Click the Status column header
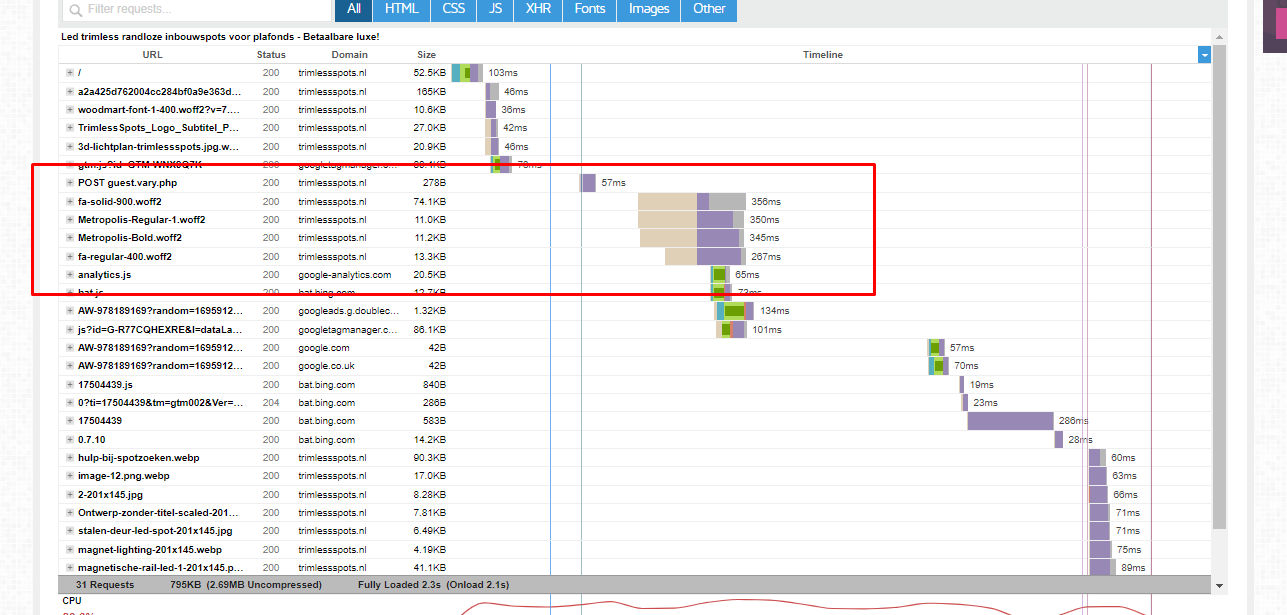1287x615 pixels. (x=271, y=55)
